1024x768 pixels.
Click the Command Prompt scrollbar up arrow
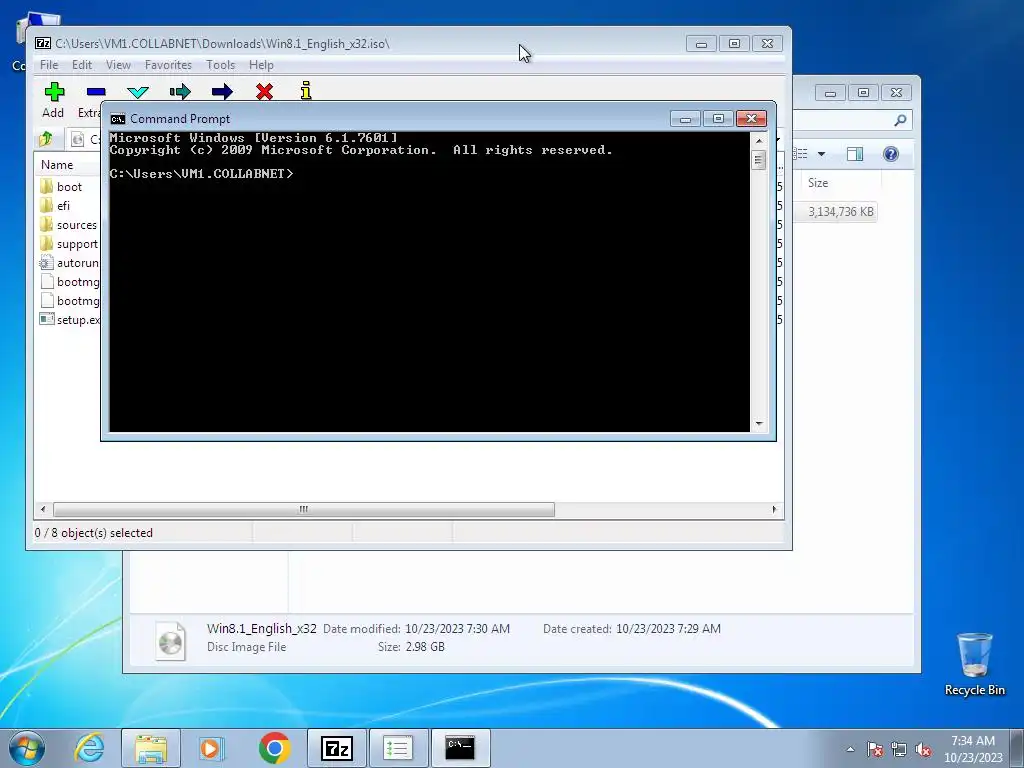coord(759,140)
